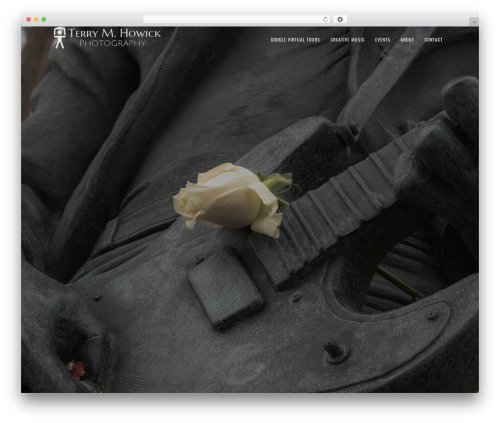Maximize the window with the green button
500x423 pixels.
(44, 19)
